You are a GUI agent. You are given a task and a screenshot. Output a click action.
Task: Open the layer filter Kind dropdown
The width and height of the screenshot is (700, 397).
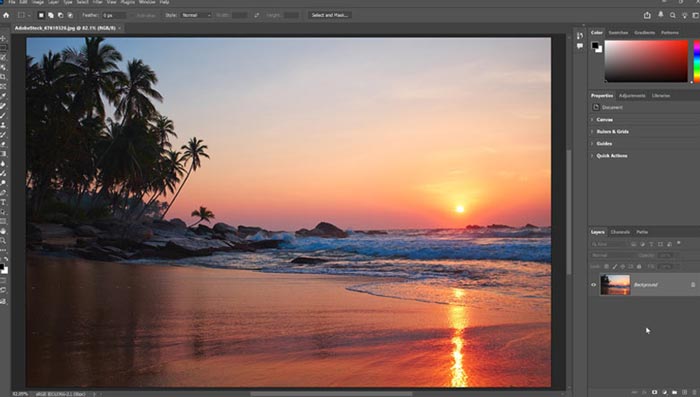pos(609,244)
